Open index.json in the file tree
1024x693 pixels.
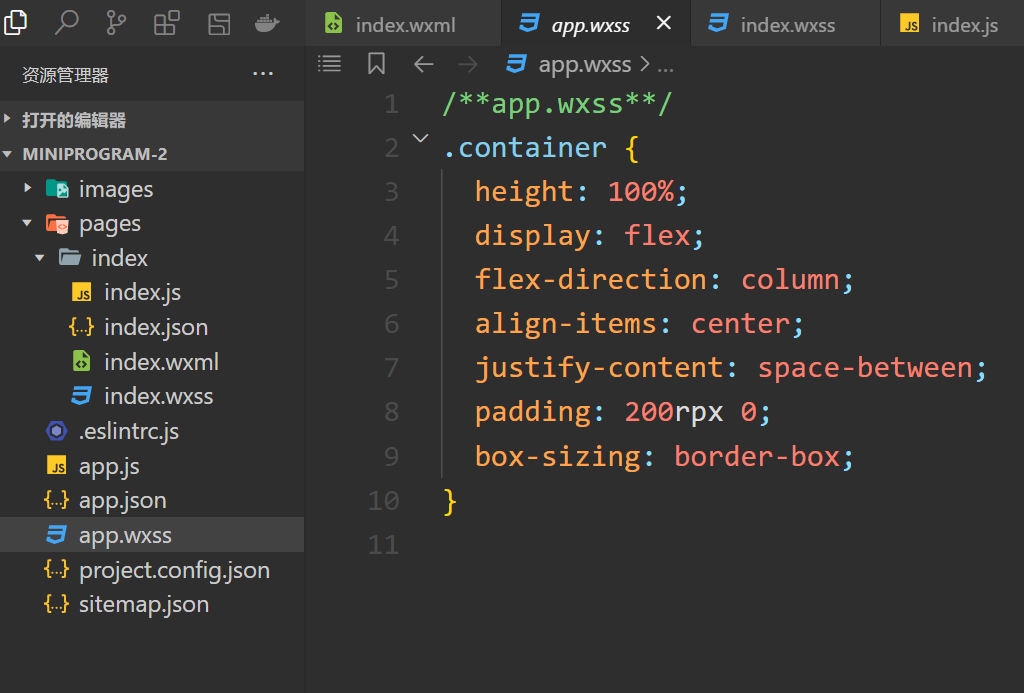[x=152, y=327]
